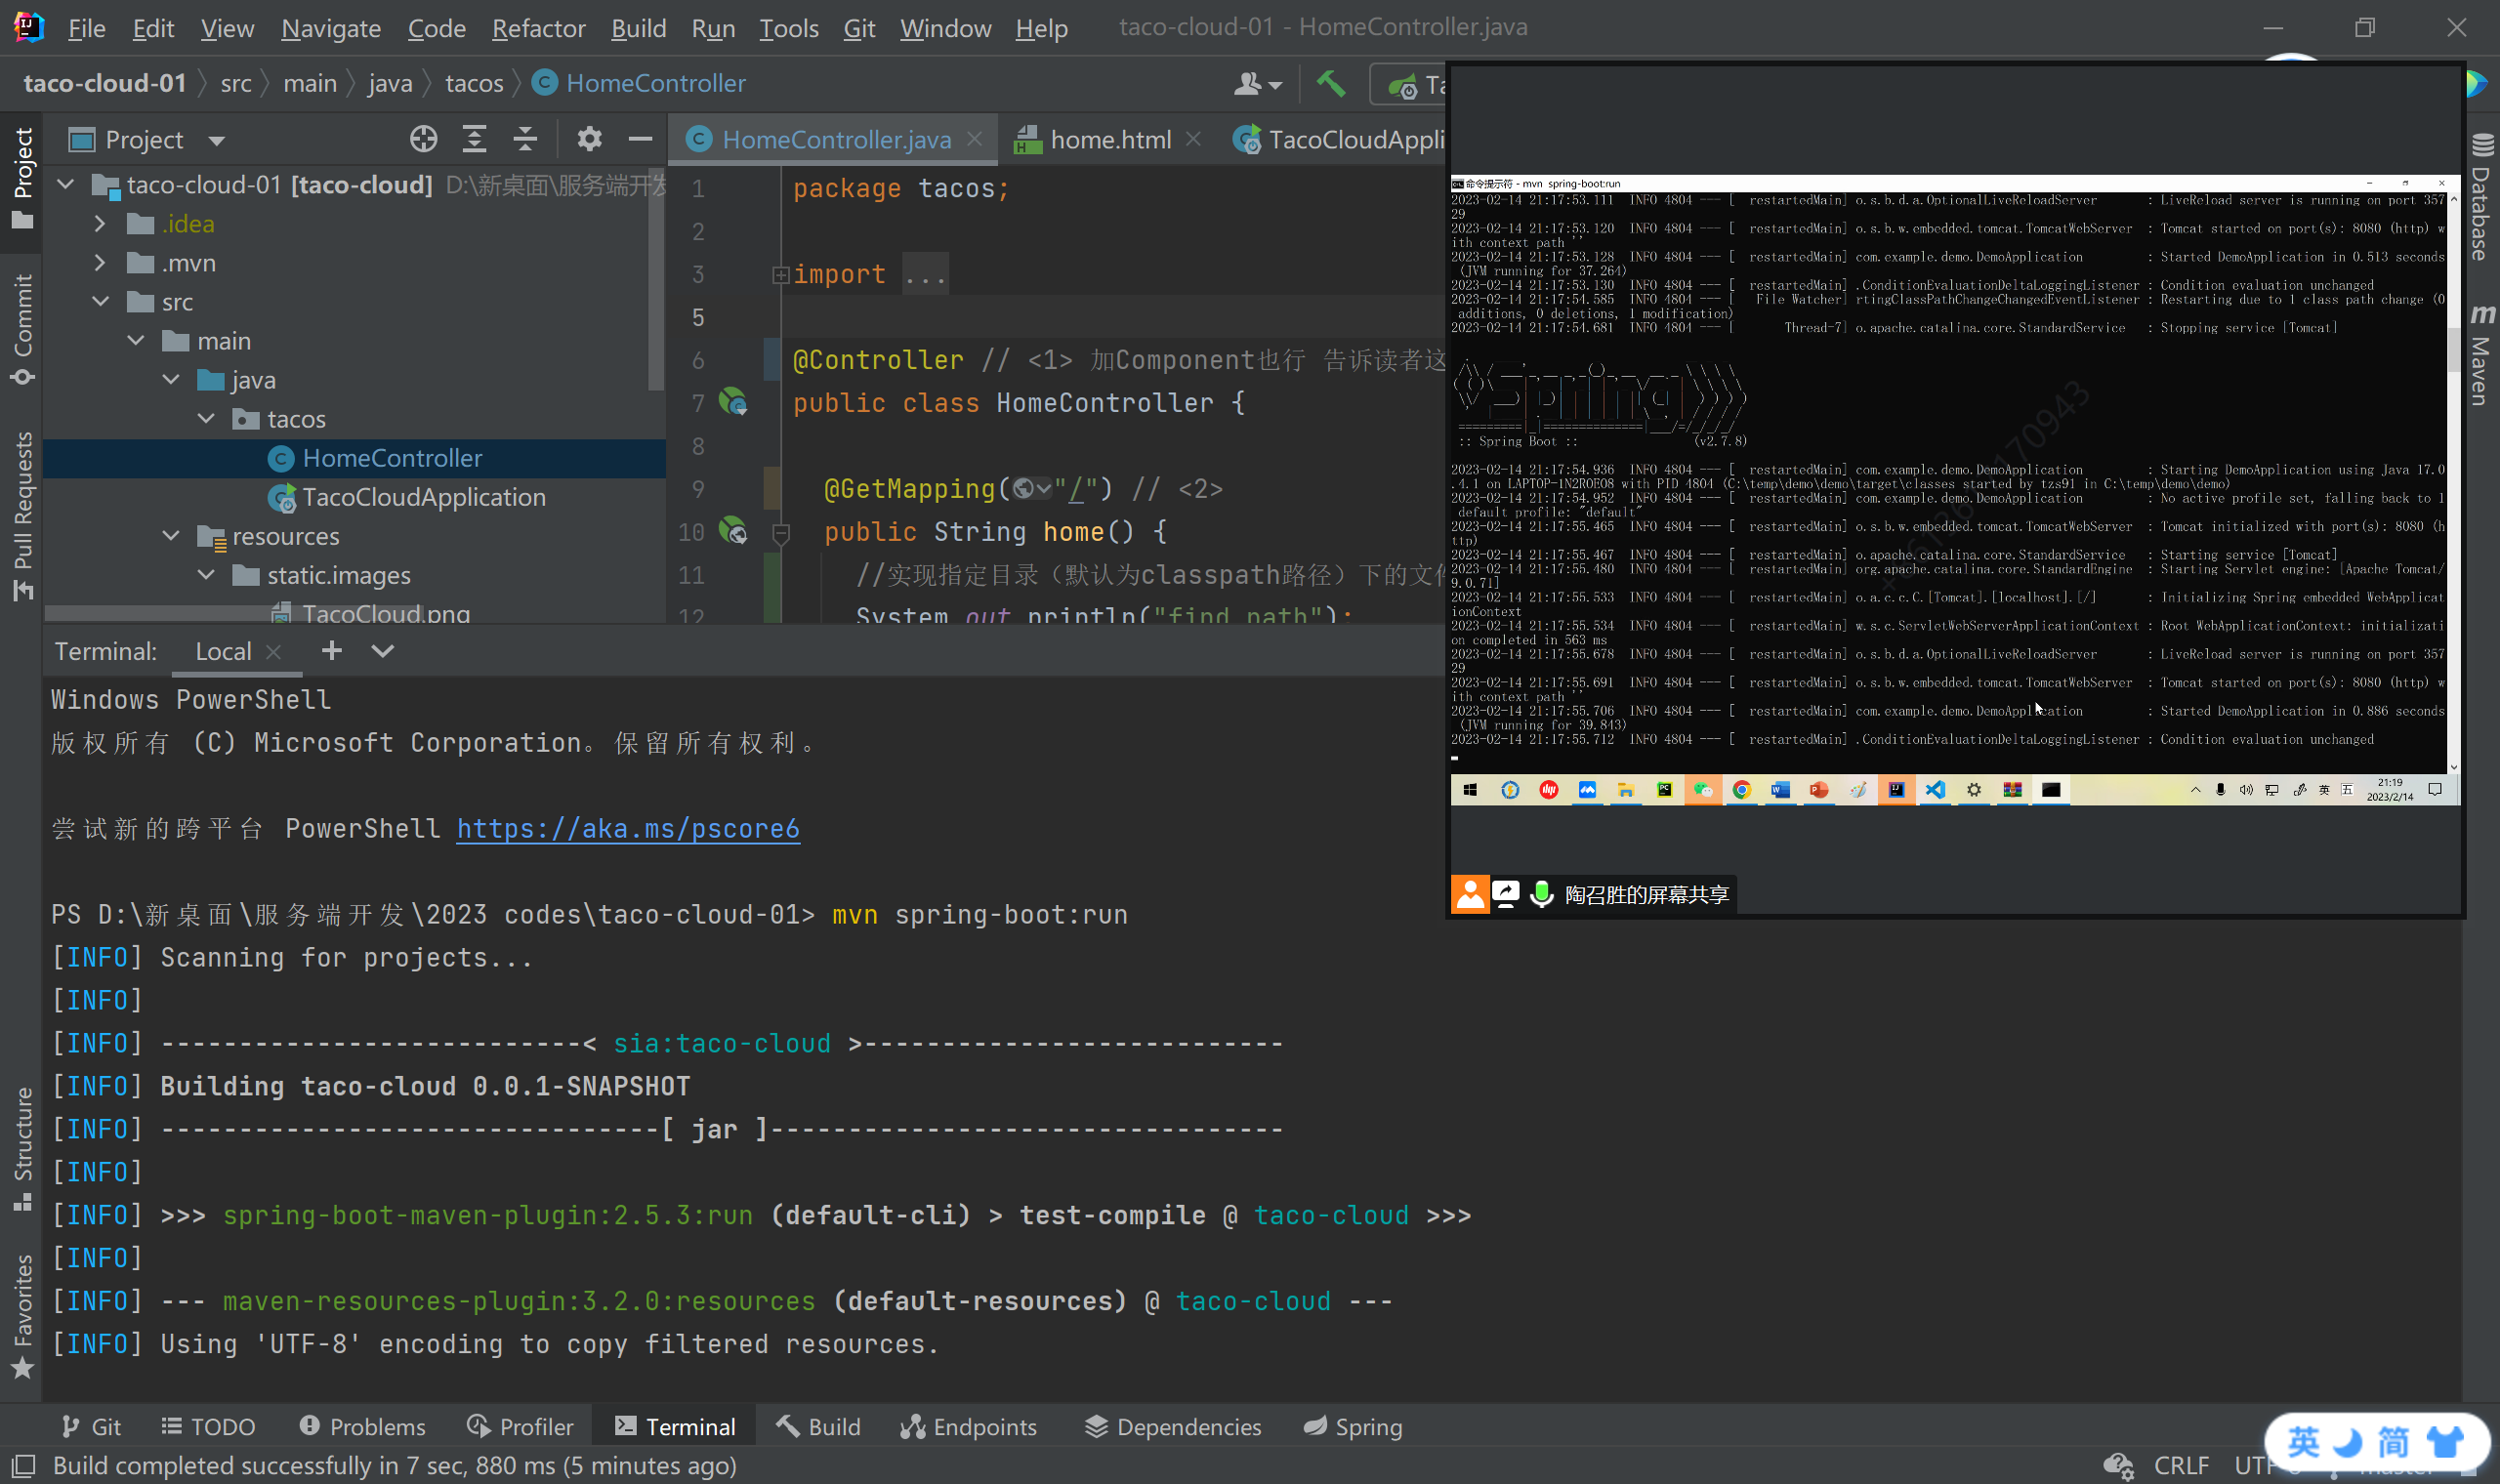Close the home.html editor tab
Screen dimensions: 2500x1484
click(x=1193, y=139)
